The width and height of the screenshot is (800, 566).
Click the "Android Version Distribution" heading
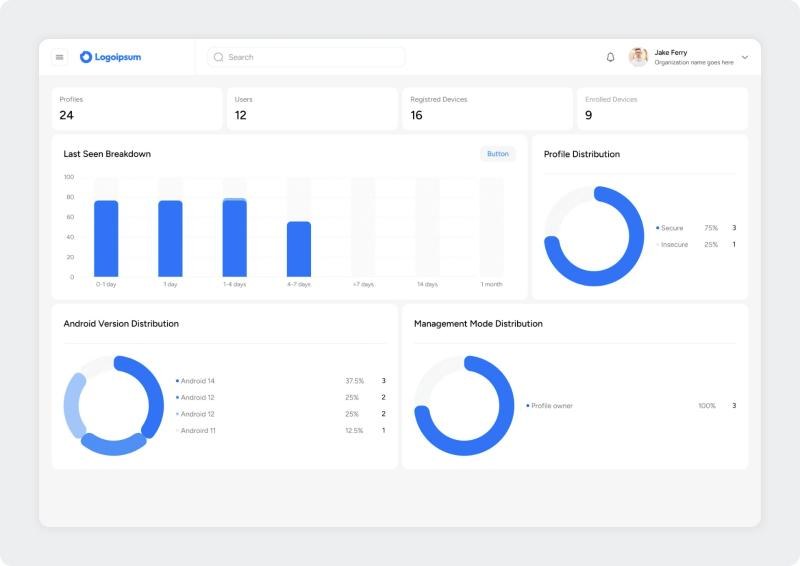click(121, 324)
